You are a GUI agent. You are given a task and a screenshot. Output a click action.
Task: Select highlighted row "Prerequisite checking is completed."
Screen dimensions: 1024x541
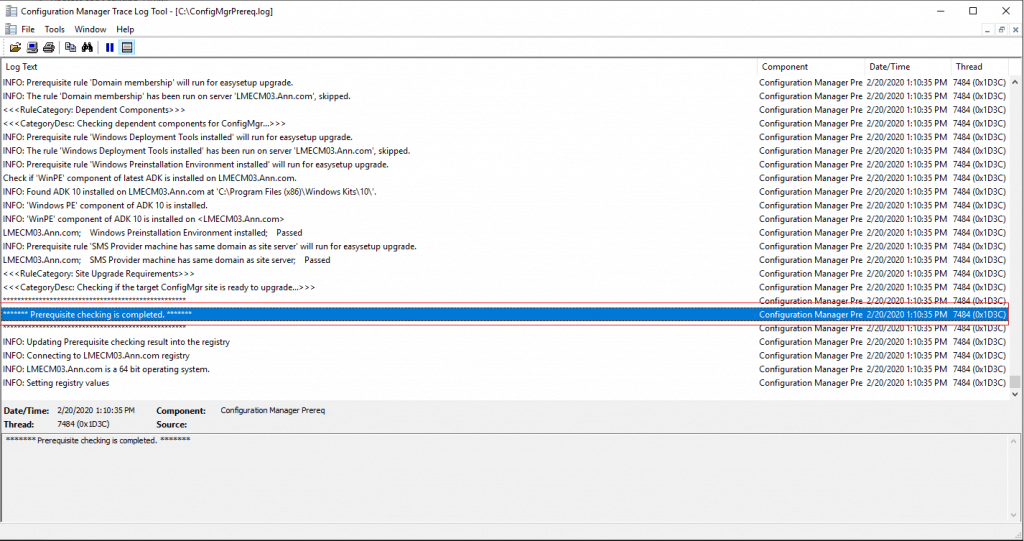505,314
